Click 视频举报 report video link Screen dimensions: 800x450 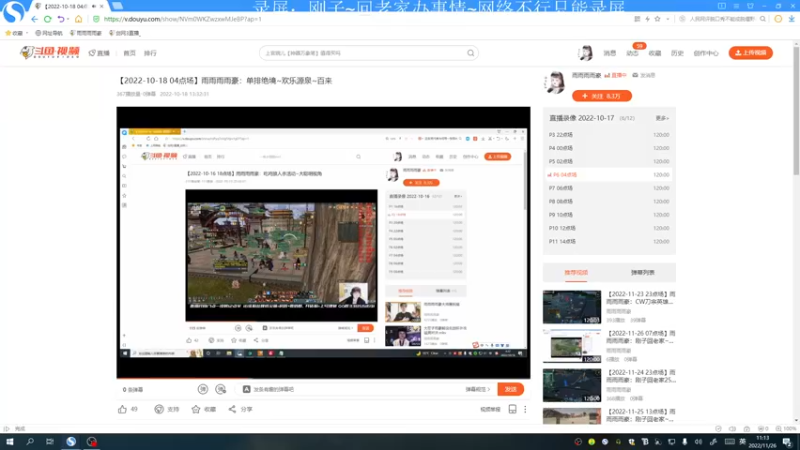[490, 409]
